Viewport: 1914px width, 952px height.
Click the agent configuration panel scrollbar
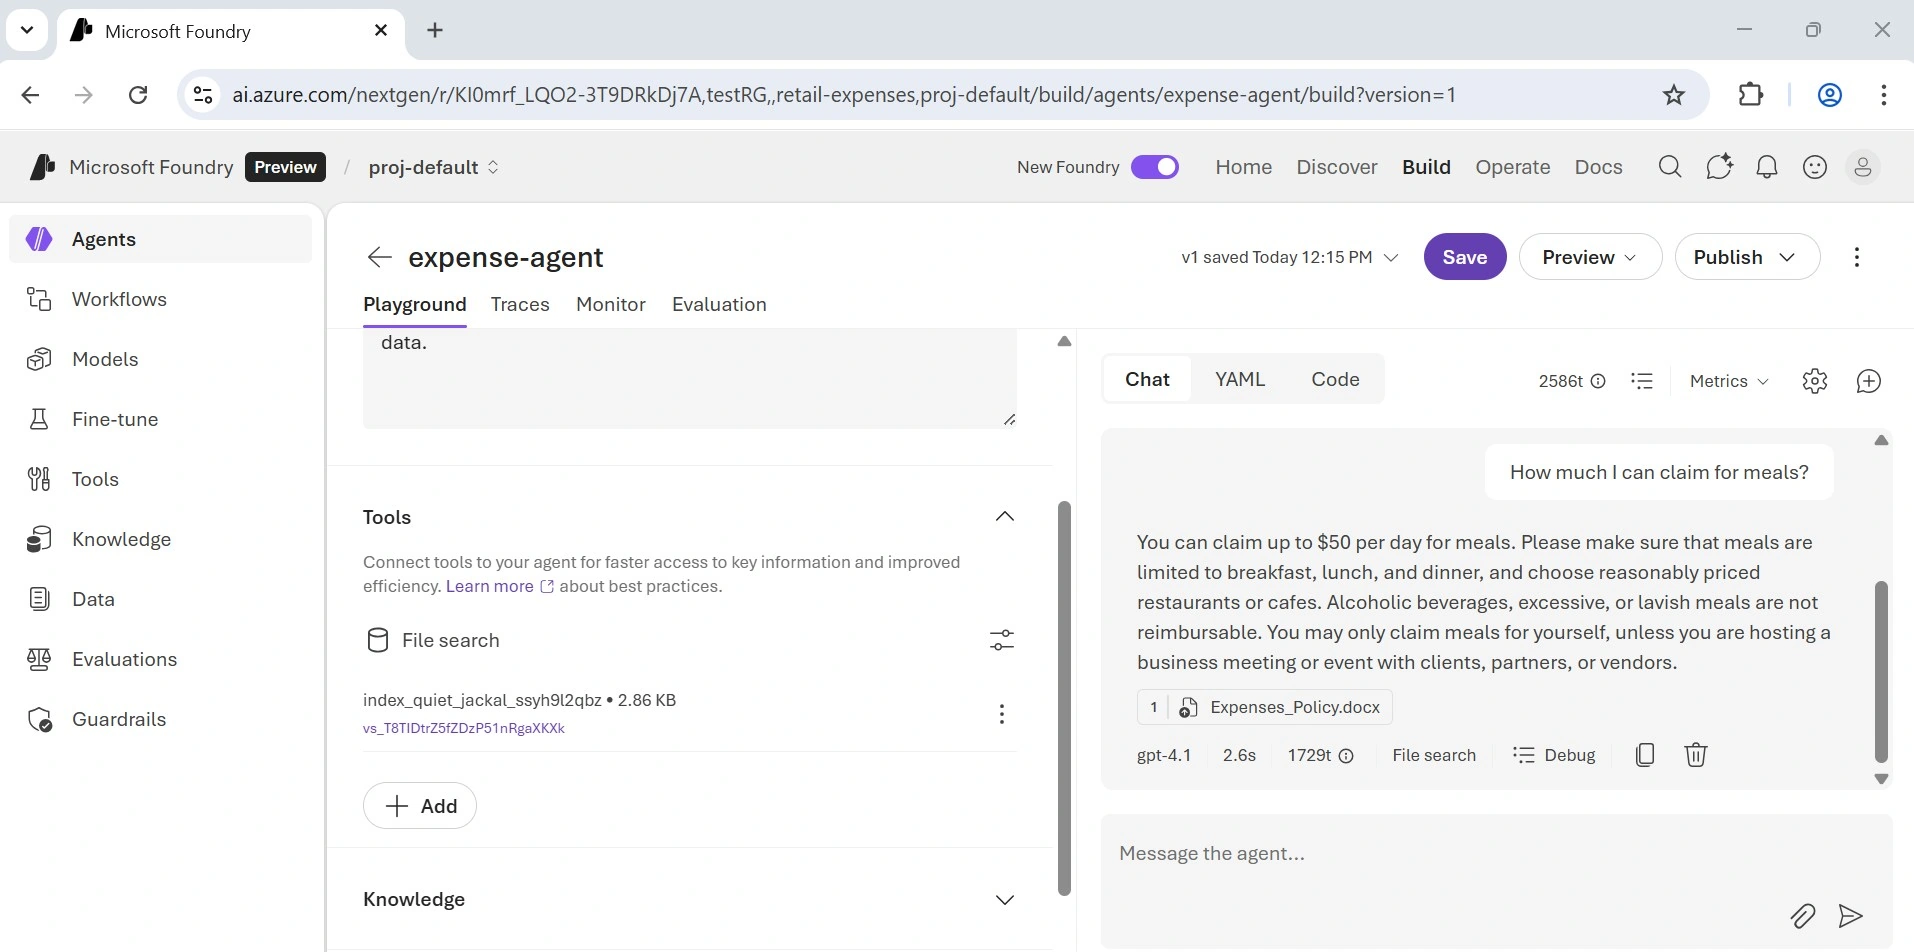(x=1064, y=698)
